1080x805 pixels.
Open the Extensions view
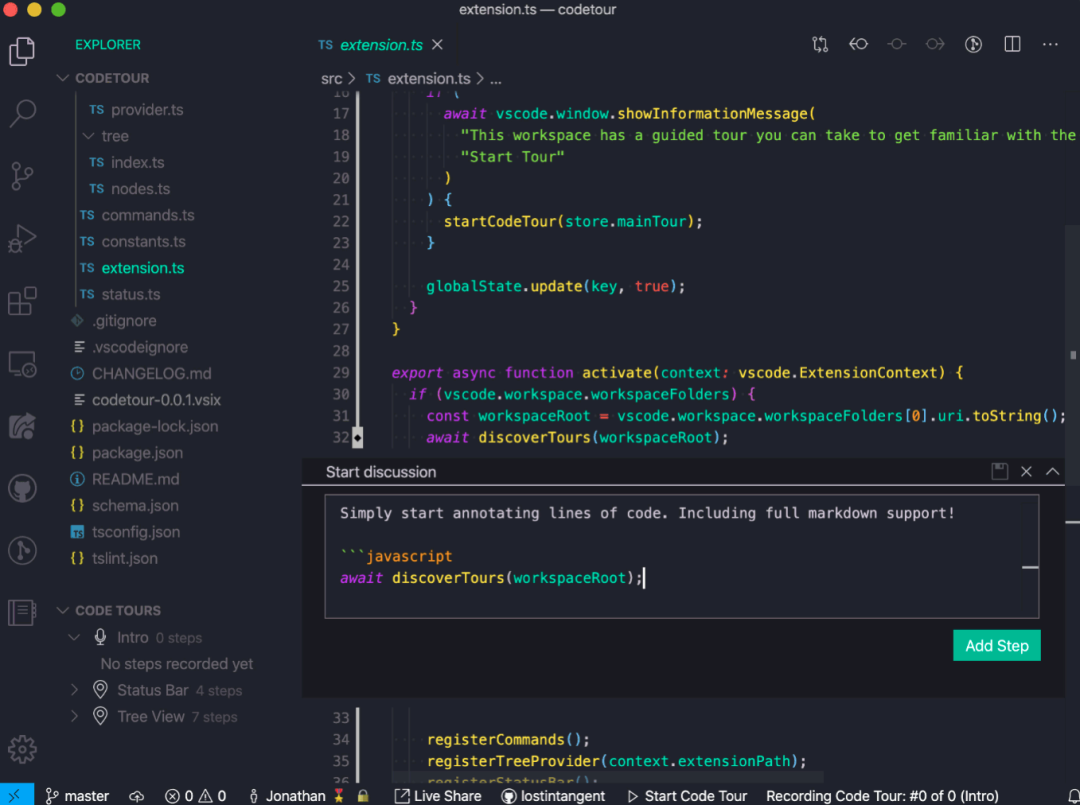pyautogui.click(x=22, y=302)
